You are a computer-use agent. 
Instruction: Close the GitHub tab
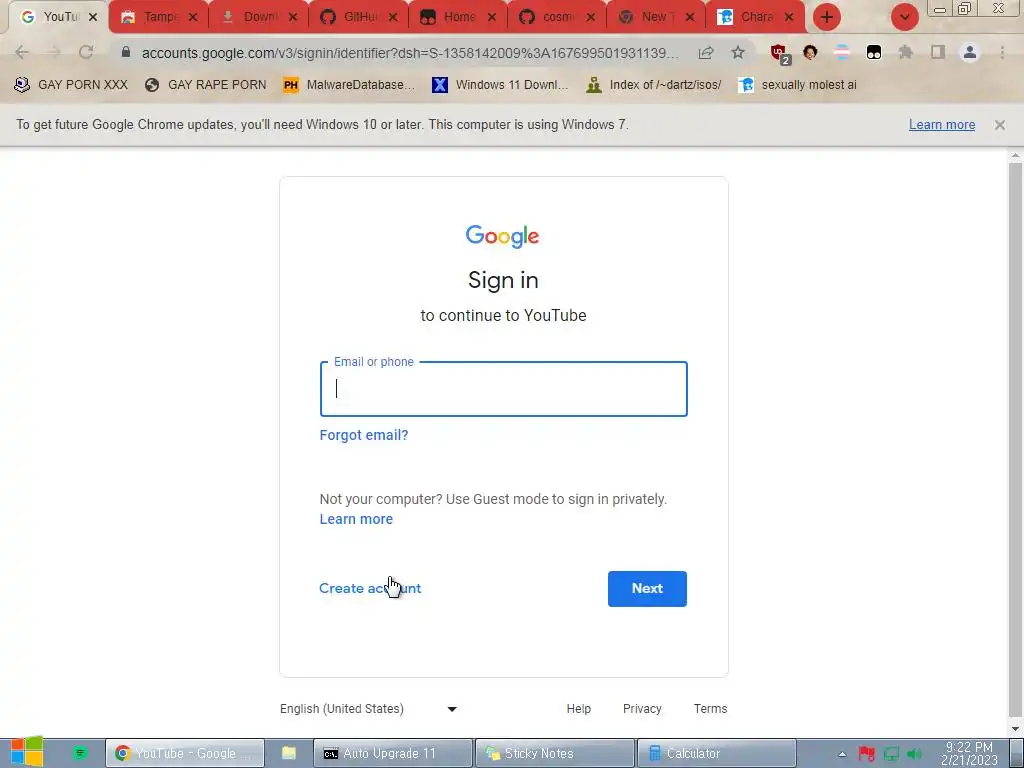392,18
